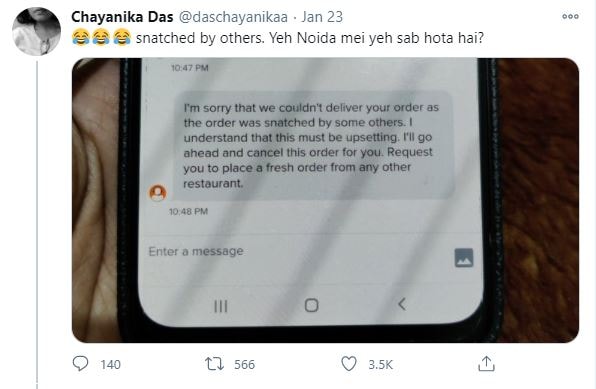Image resolution: width=596 pixels, height=389 pixels.
Task: Open the Jan 23 timestamp link
Action: click(x=322, y=17)
